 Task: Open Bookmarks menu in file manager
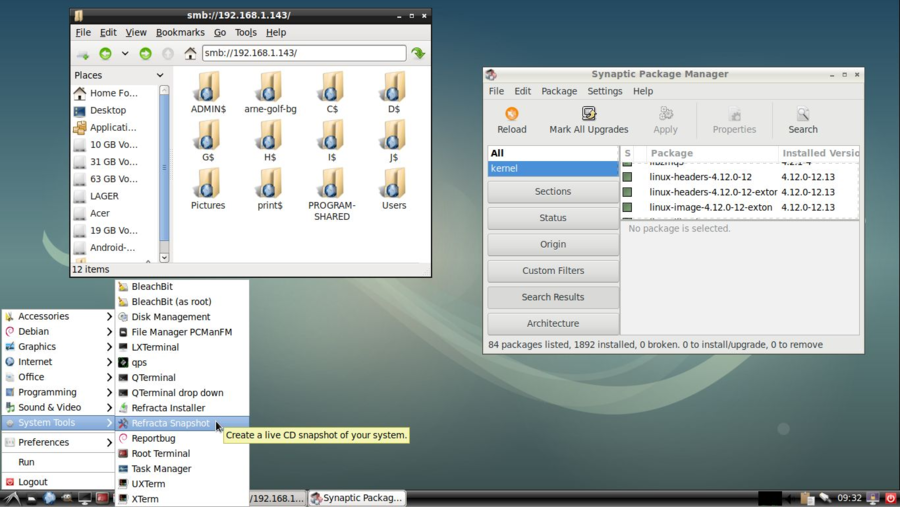180,33
